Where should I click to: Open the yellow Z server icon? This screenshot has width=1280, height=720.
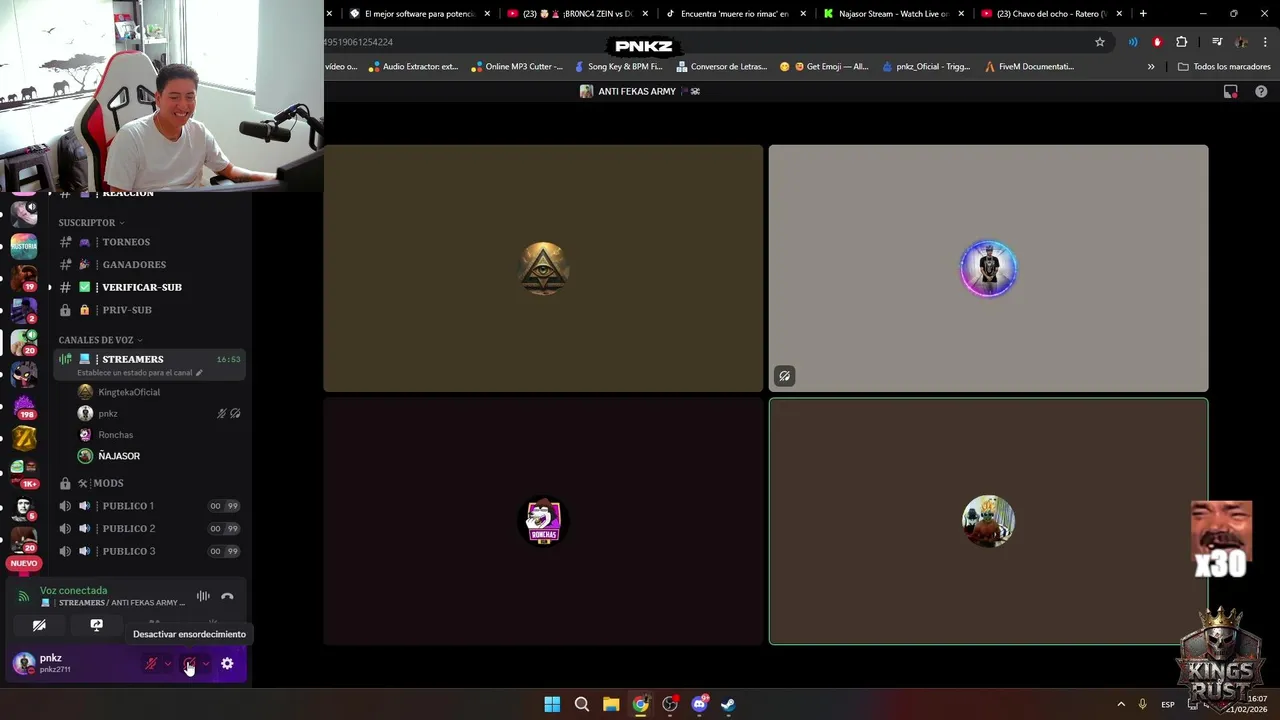24,438
